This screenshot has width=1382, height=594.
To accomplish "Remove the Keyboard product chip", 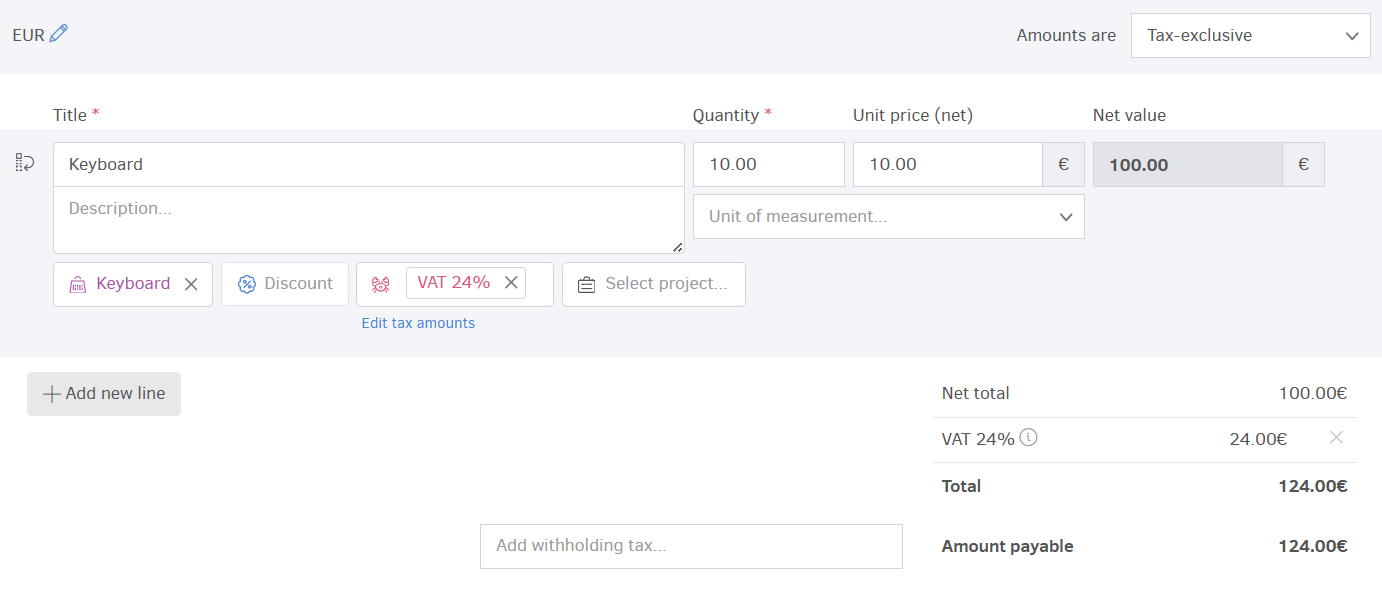I will coord(191,284).
